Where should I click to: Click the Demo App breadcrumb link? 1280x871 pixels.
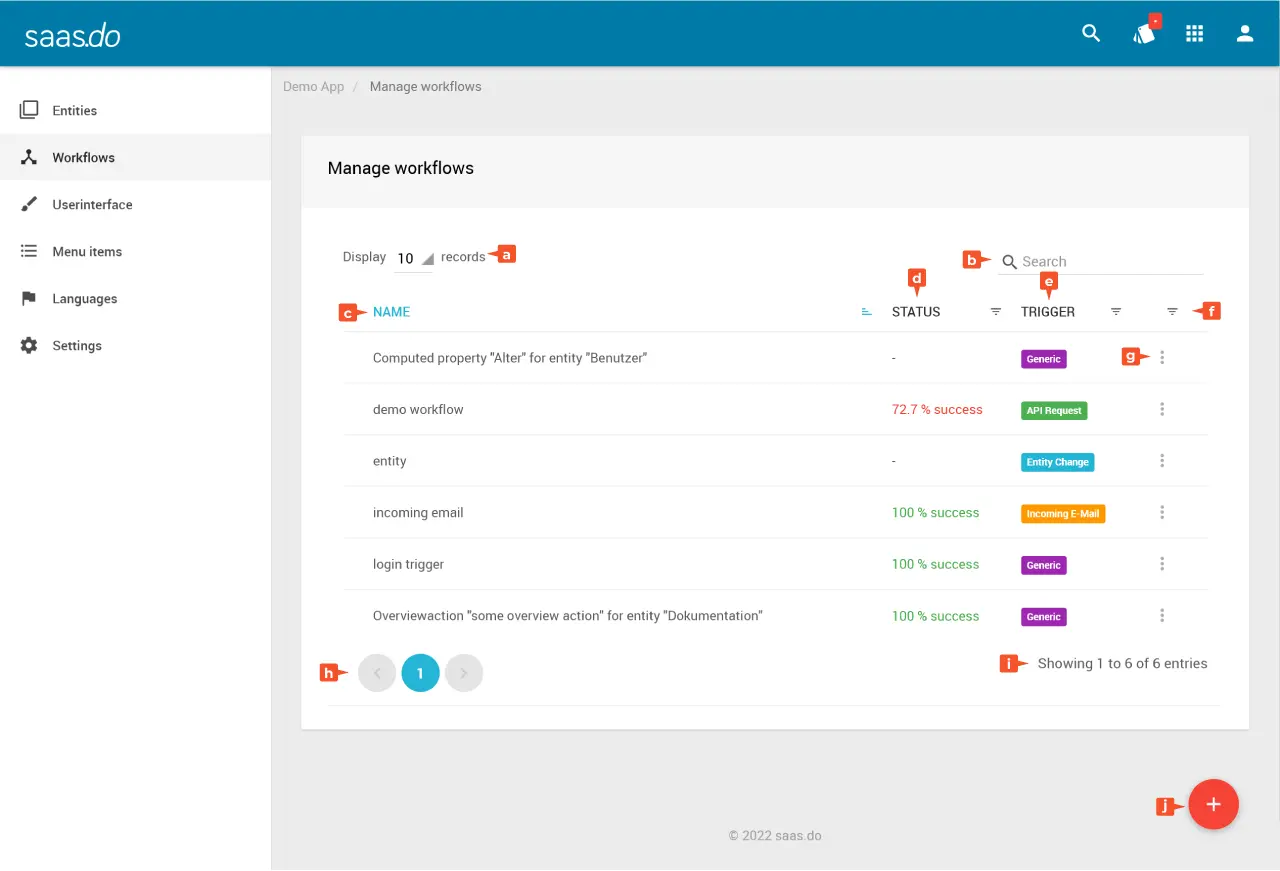(313, 87)
